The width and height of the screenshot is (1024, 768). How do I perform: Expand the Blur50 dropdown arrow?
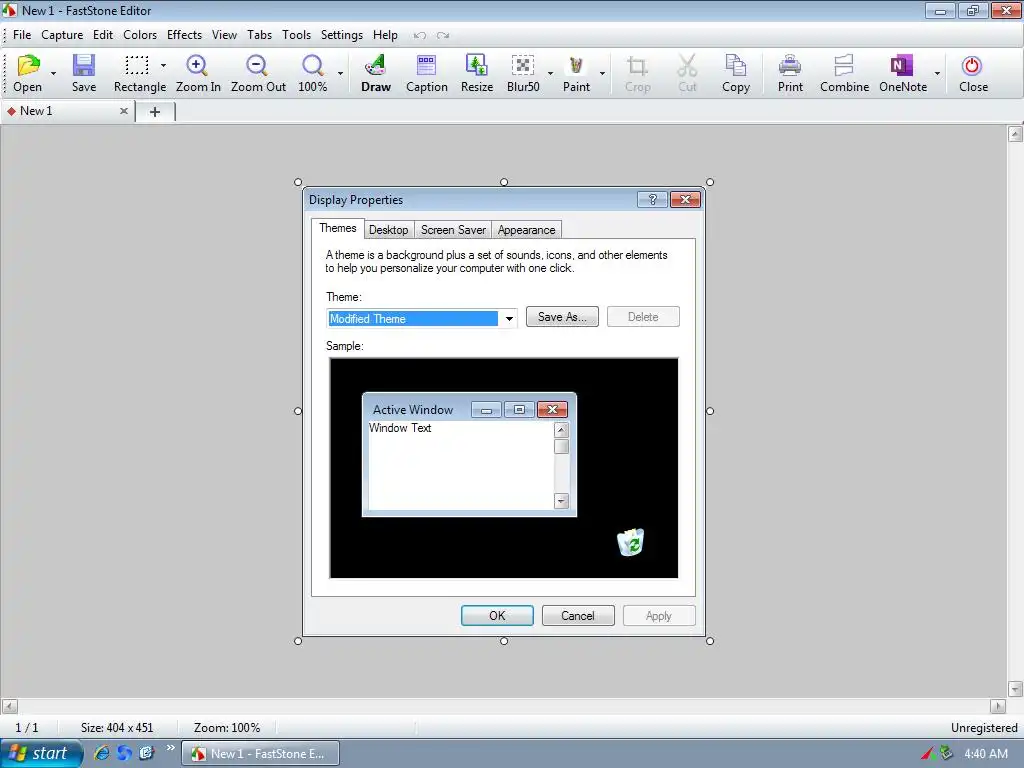tap(550, 73)
